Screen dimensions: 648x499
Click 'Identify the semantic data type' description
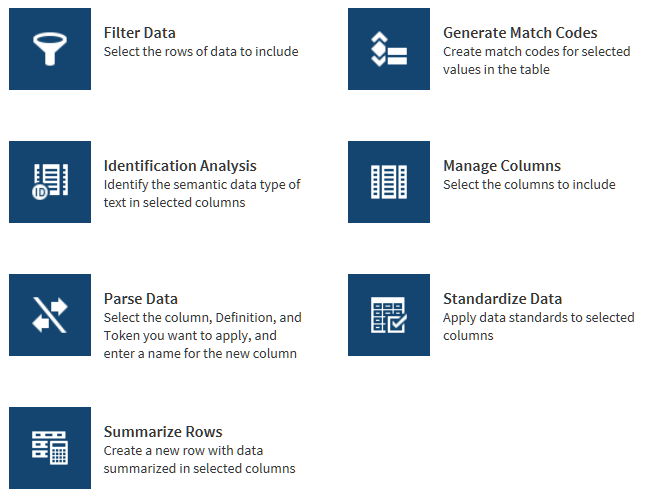click(x=202, y=193)
